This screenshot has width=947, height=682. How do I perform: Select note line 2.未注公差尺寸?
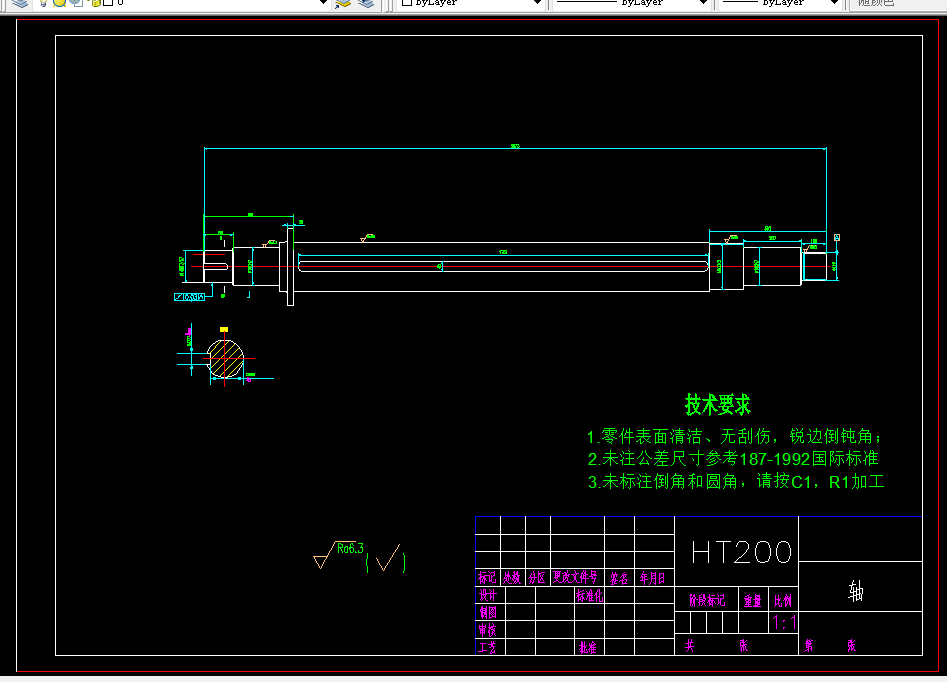[x=733, y=458]
